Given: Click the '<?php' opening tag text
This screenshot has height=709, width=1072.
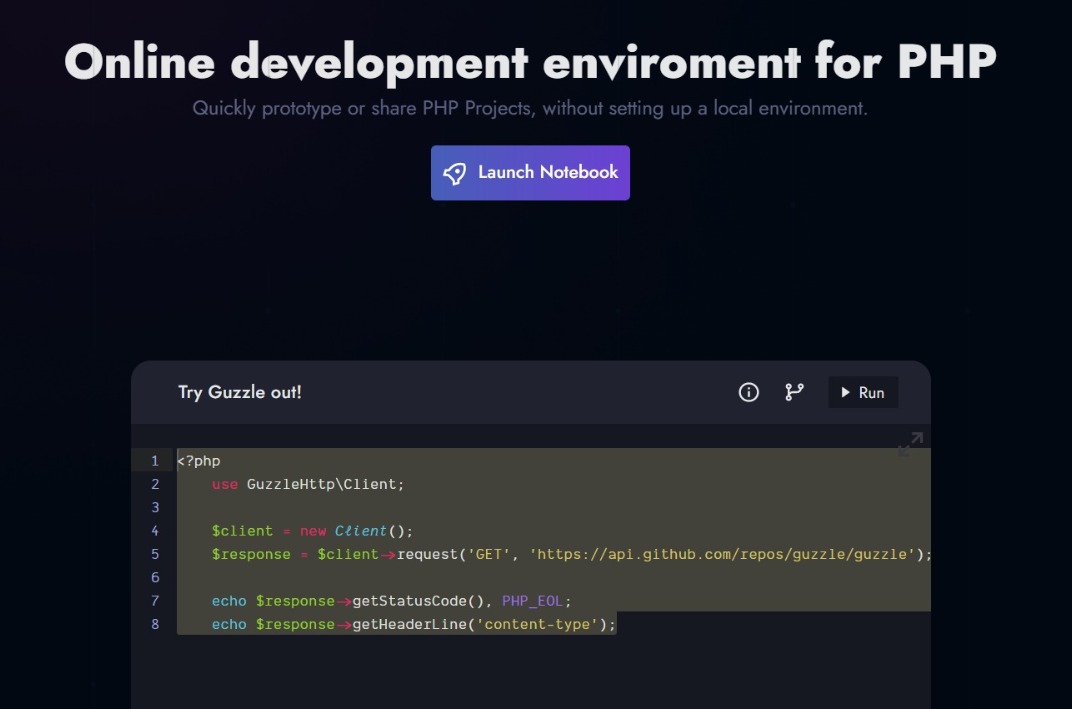Looking at the screenshot, I should coord(199,461).
